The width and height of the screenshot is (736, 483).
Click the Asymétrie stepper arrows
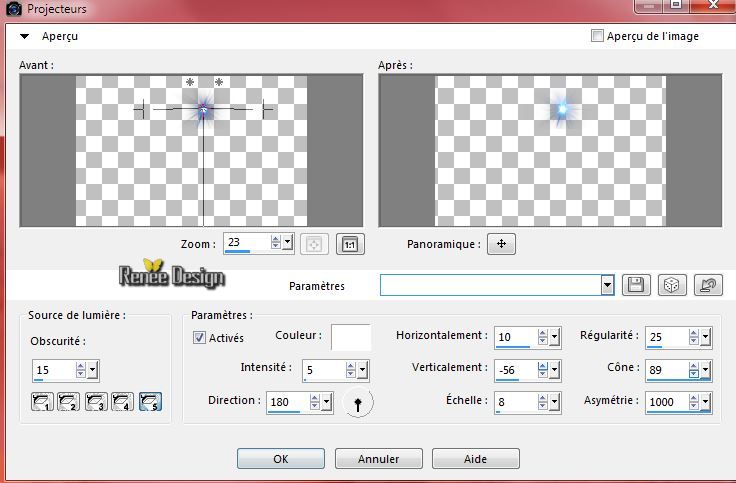pyautogui.click(x=694, y=402)
